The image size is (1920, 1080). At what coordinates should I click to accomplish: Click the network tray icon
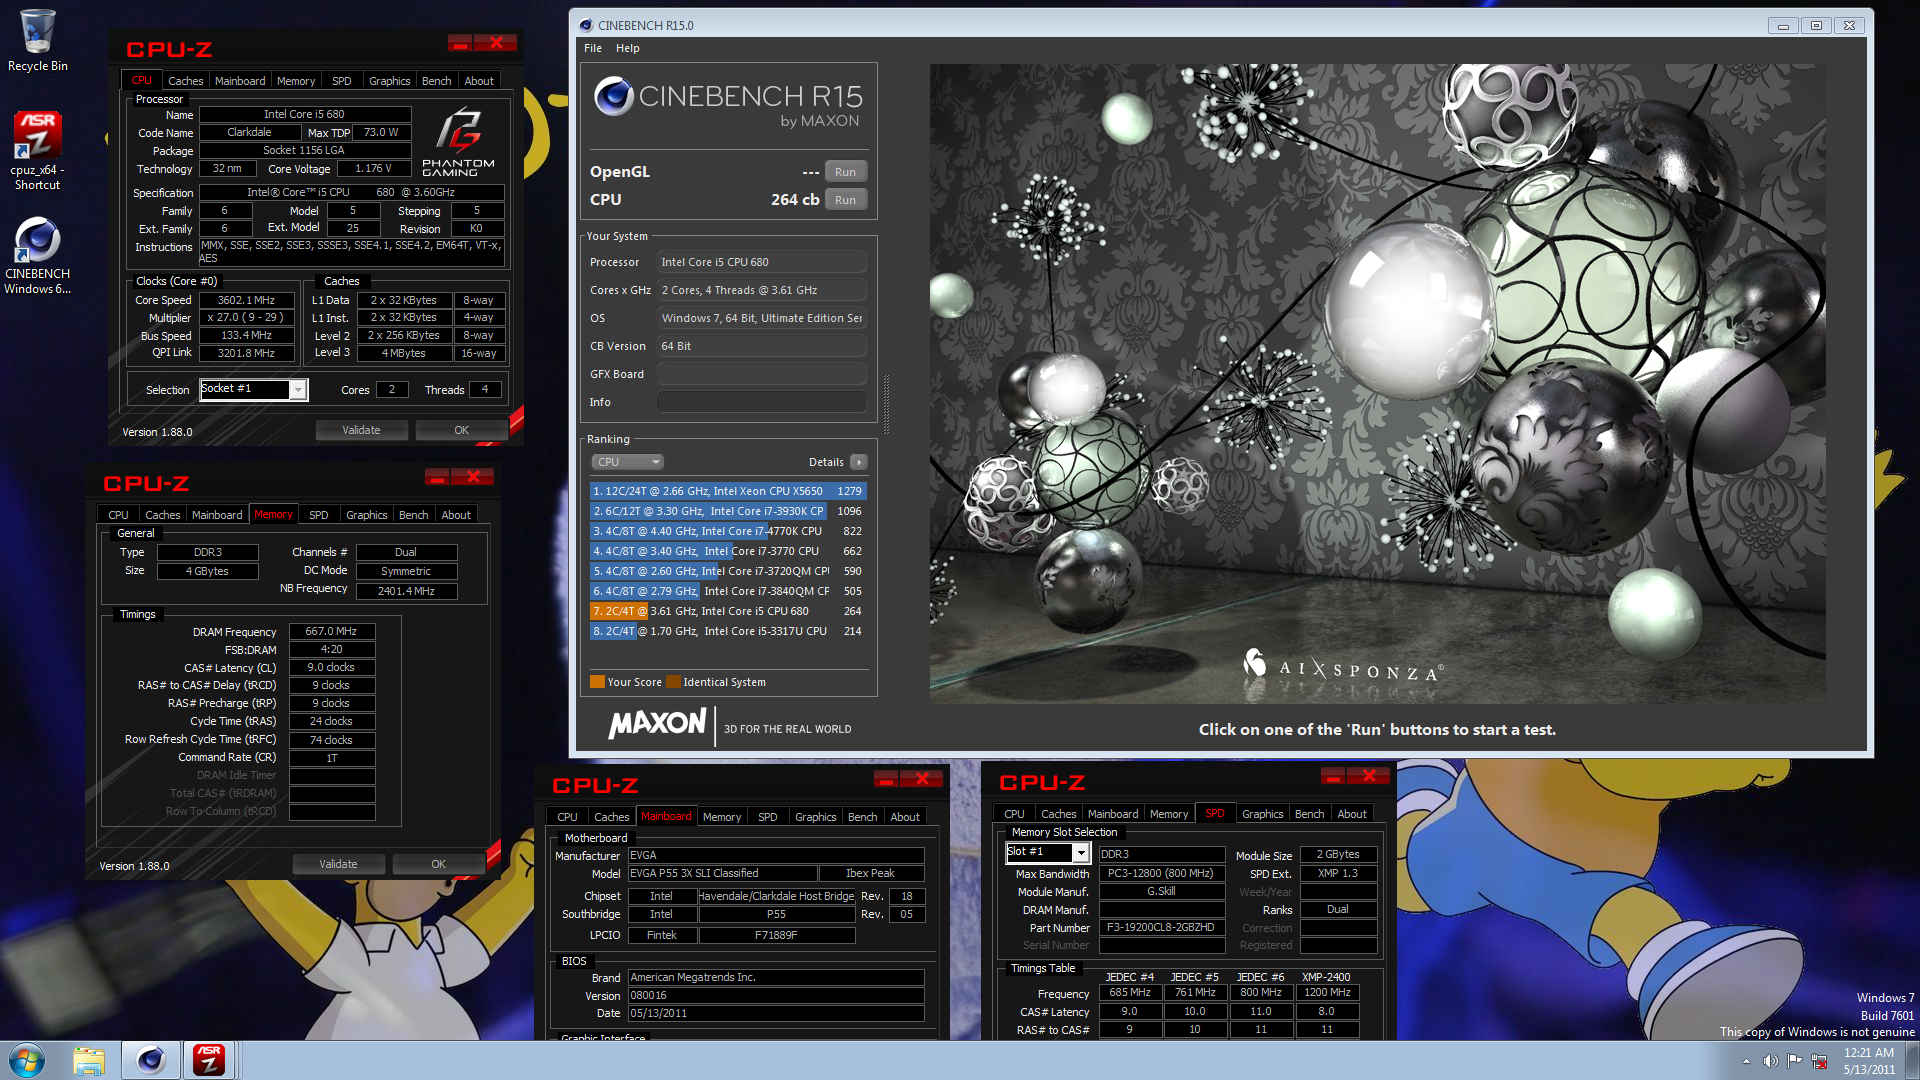1819,1061
